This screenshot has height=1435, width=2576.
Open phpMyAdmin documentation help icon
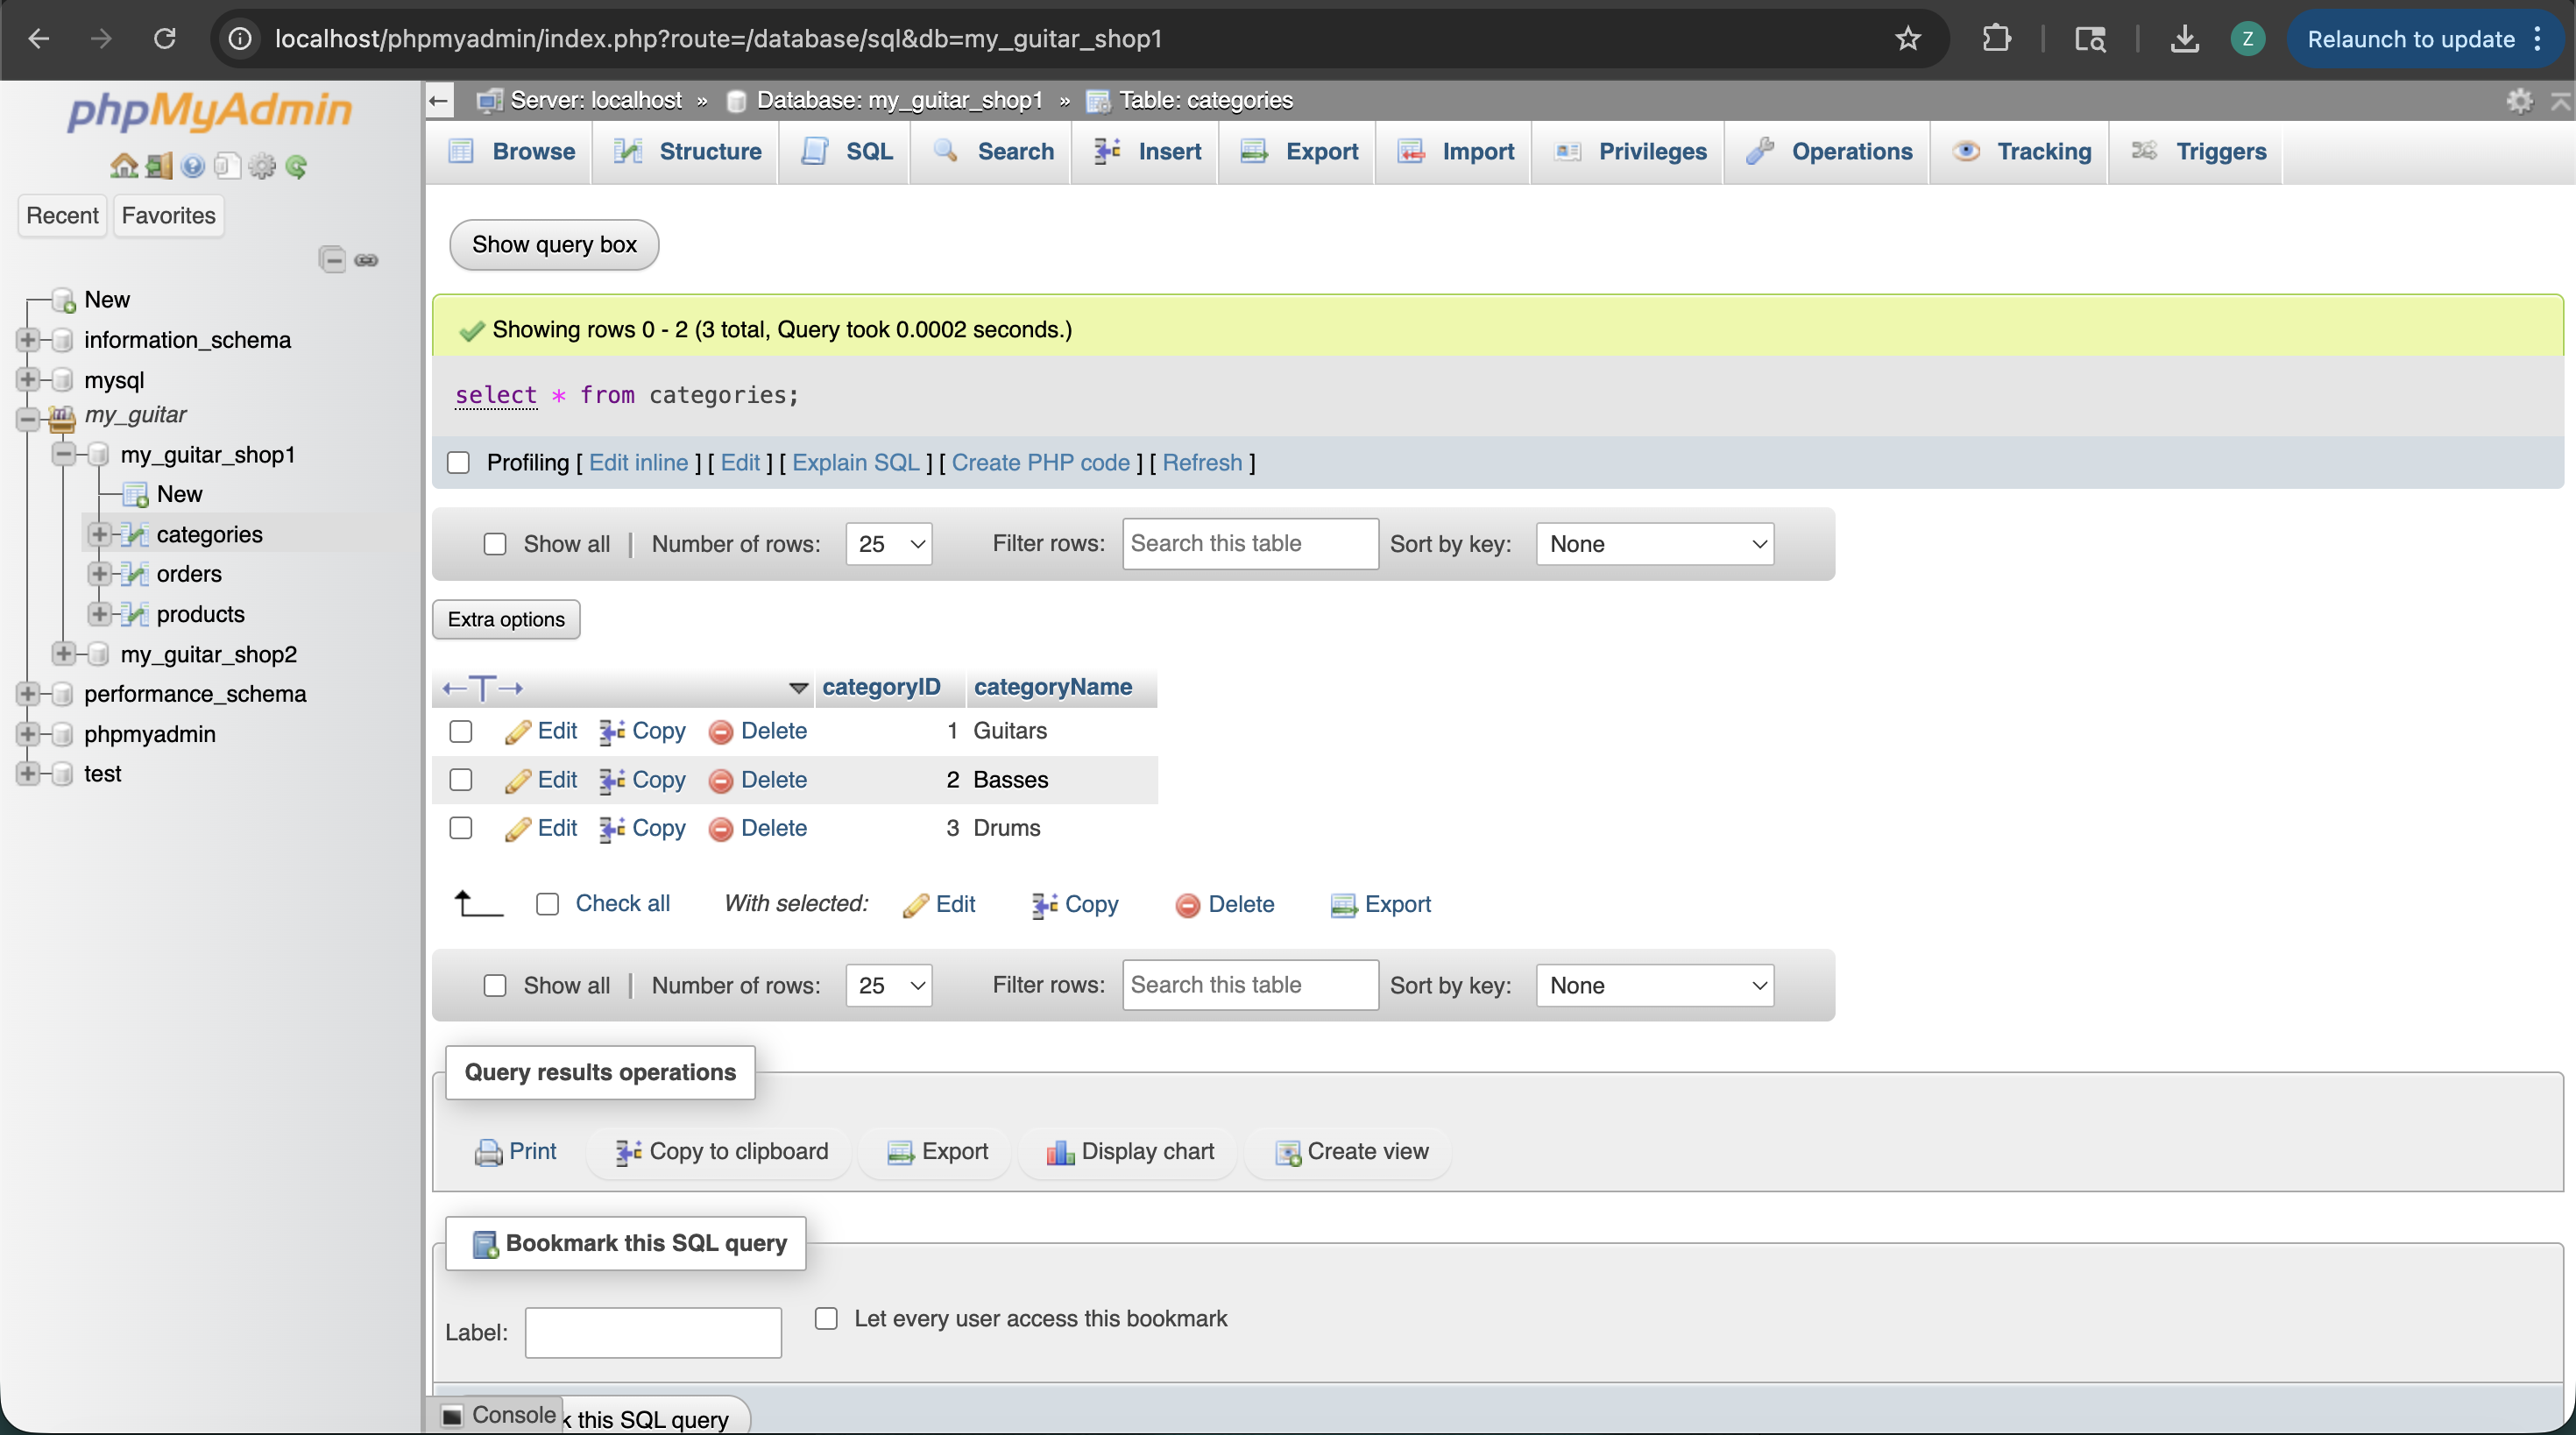click(x=193, y=166)
